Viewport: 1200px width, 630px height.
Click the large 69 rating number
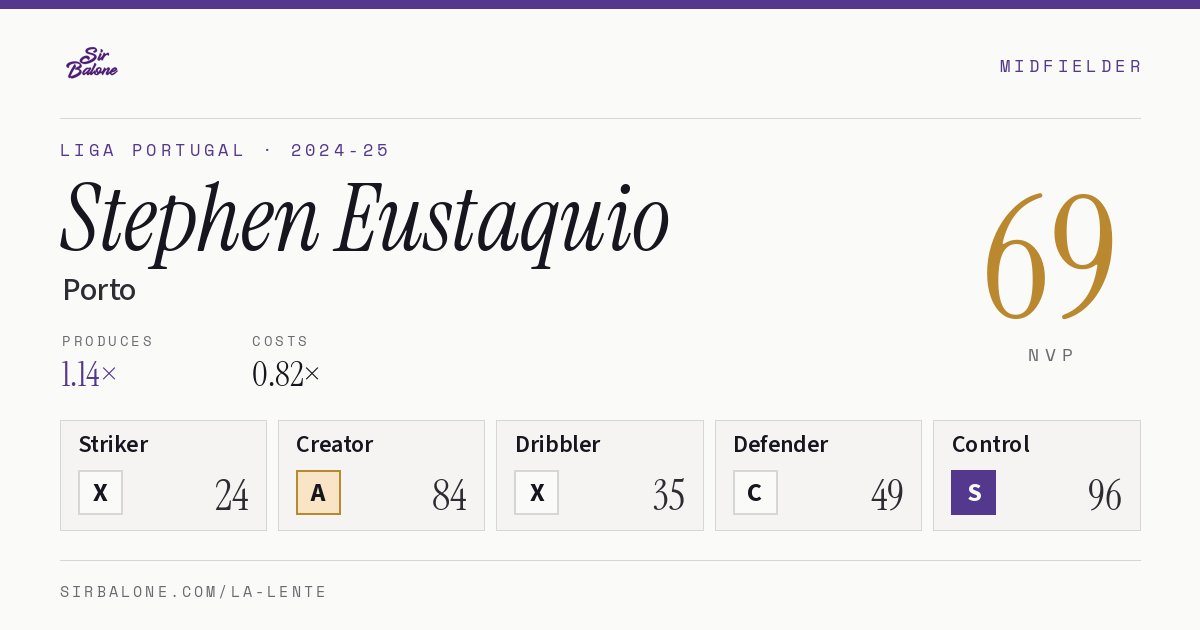tap(1050, 256)
